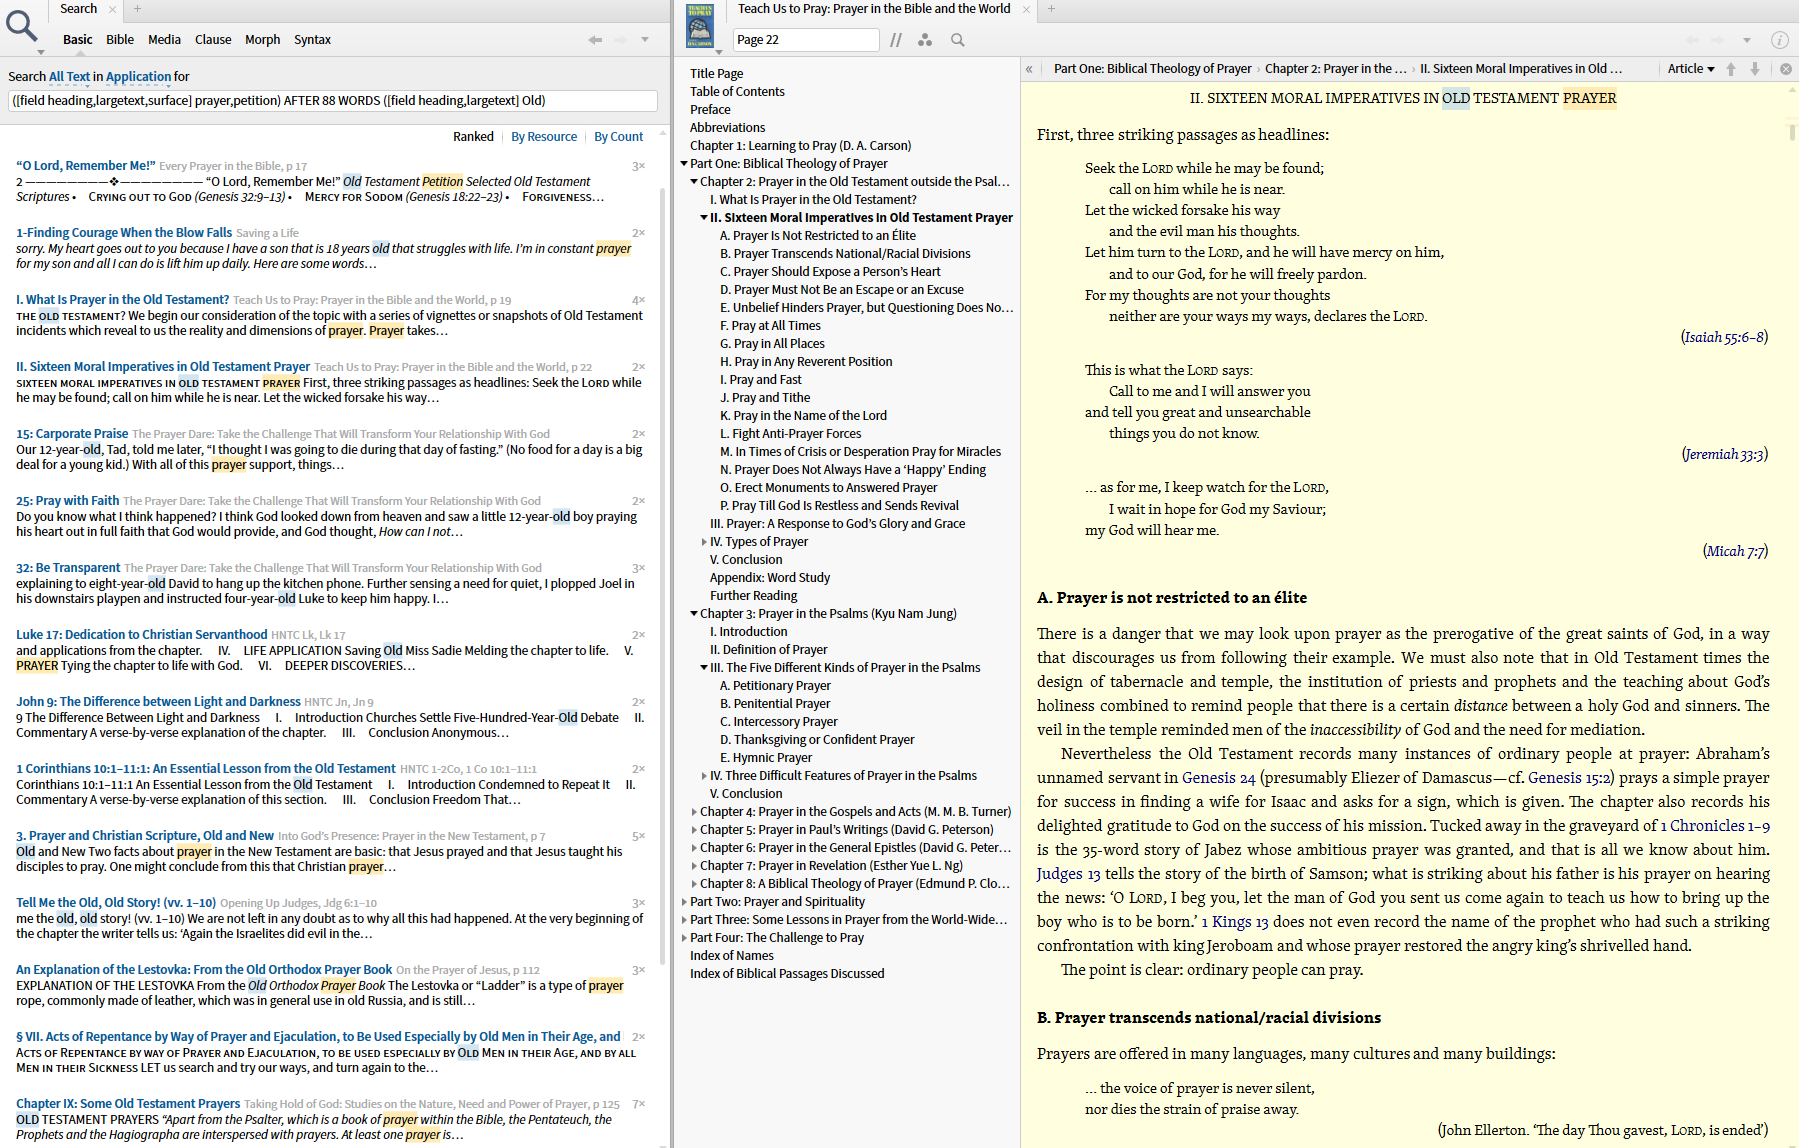The image size is (1799, 1148).
Task: Click the search query input box
Action: [x=333, y=101]
